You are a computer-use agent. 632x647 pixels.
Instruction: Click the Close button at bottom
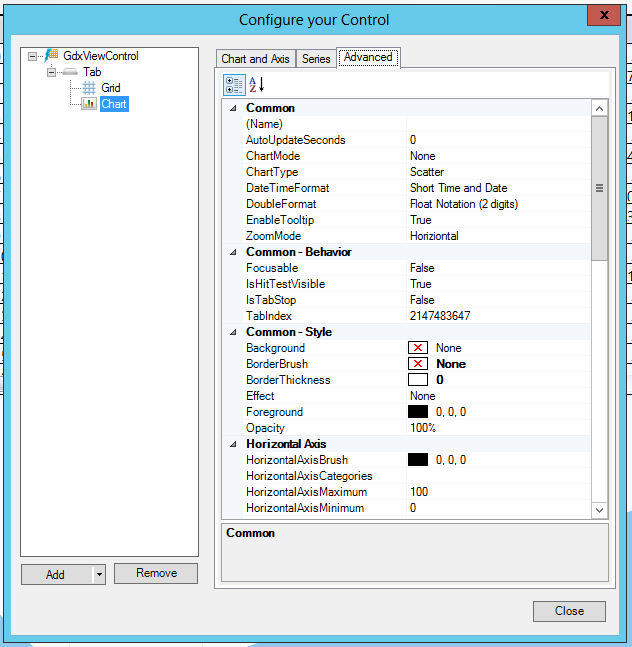point(569,611)
